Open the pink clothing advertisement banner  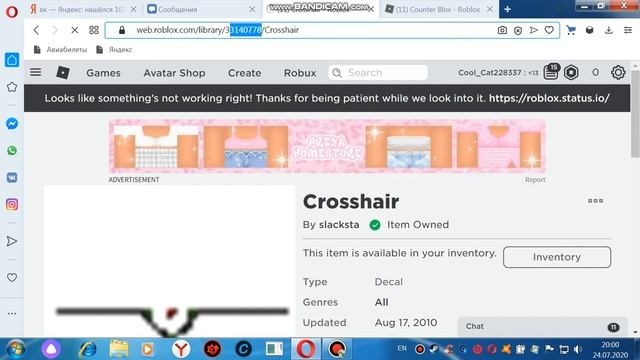[x=327, y=147]
